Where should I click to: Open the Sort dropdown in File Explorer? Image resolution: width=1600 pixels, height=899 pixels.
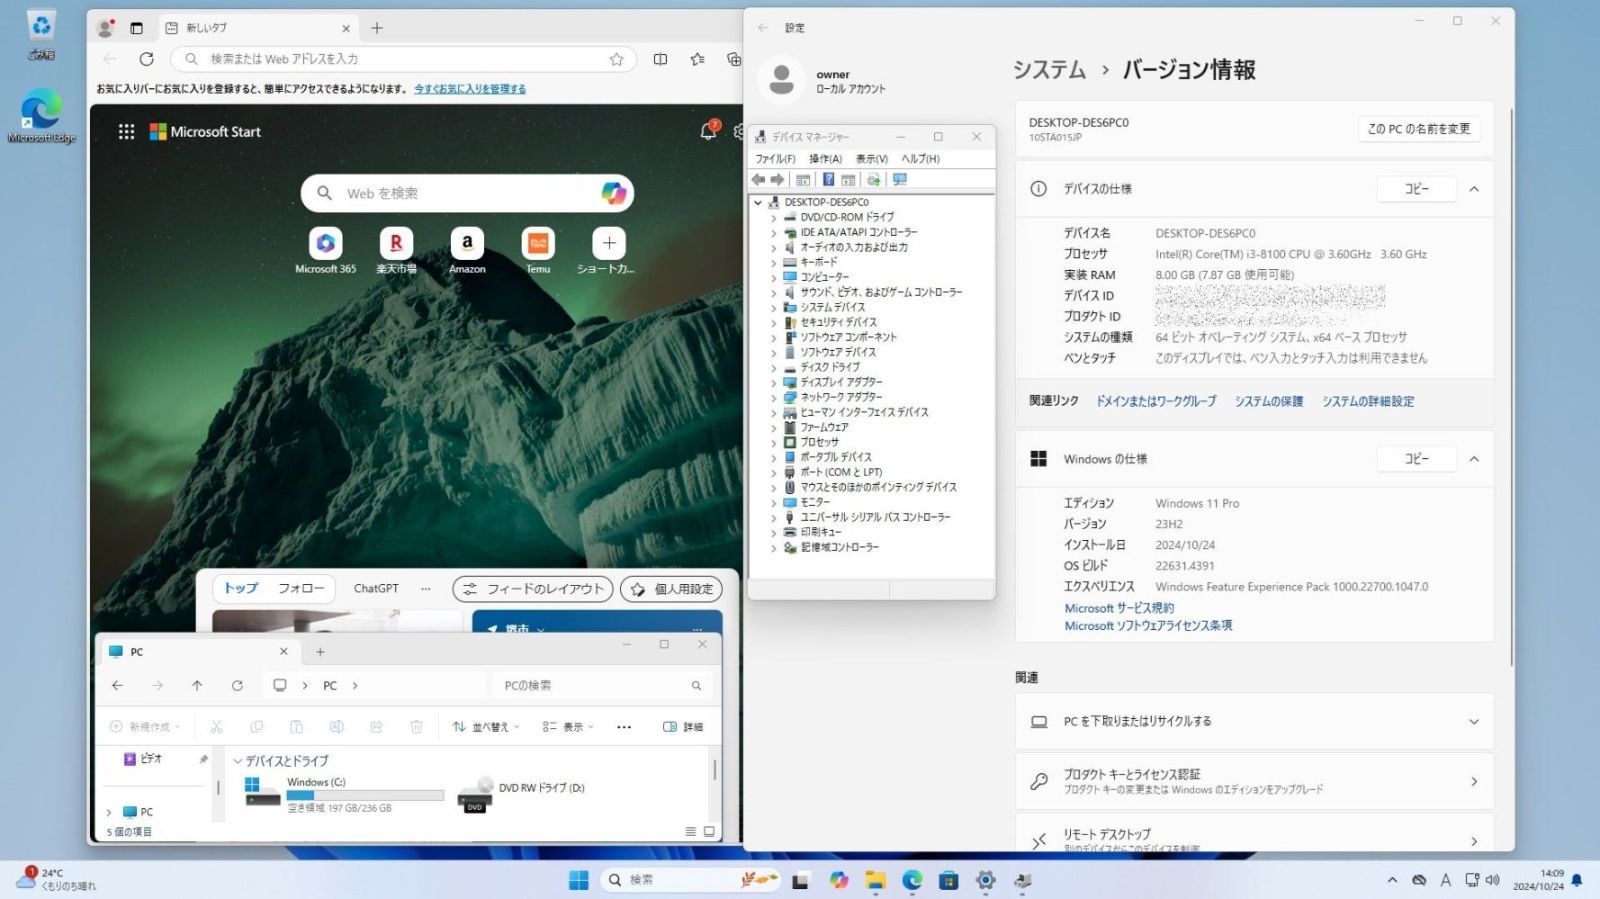pyautogui.click(x=486, y=727)
